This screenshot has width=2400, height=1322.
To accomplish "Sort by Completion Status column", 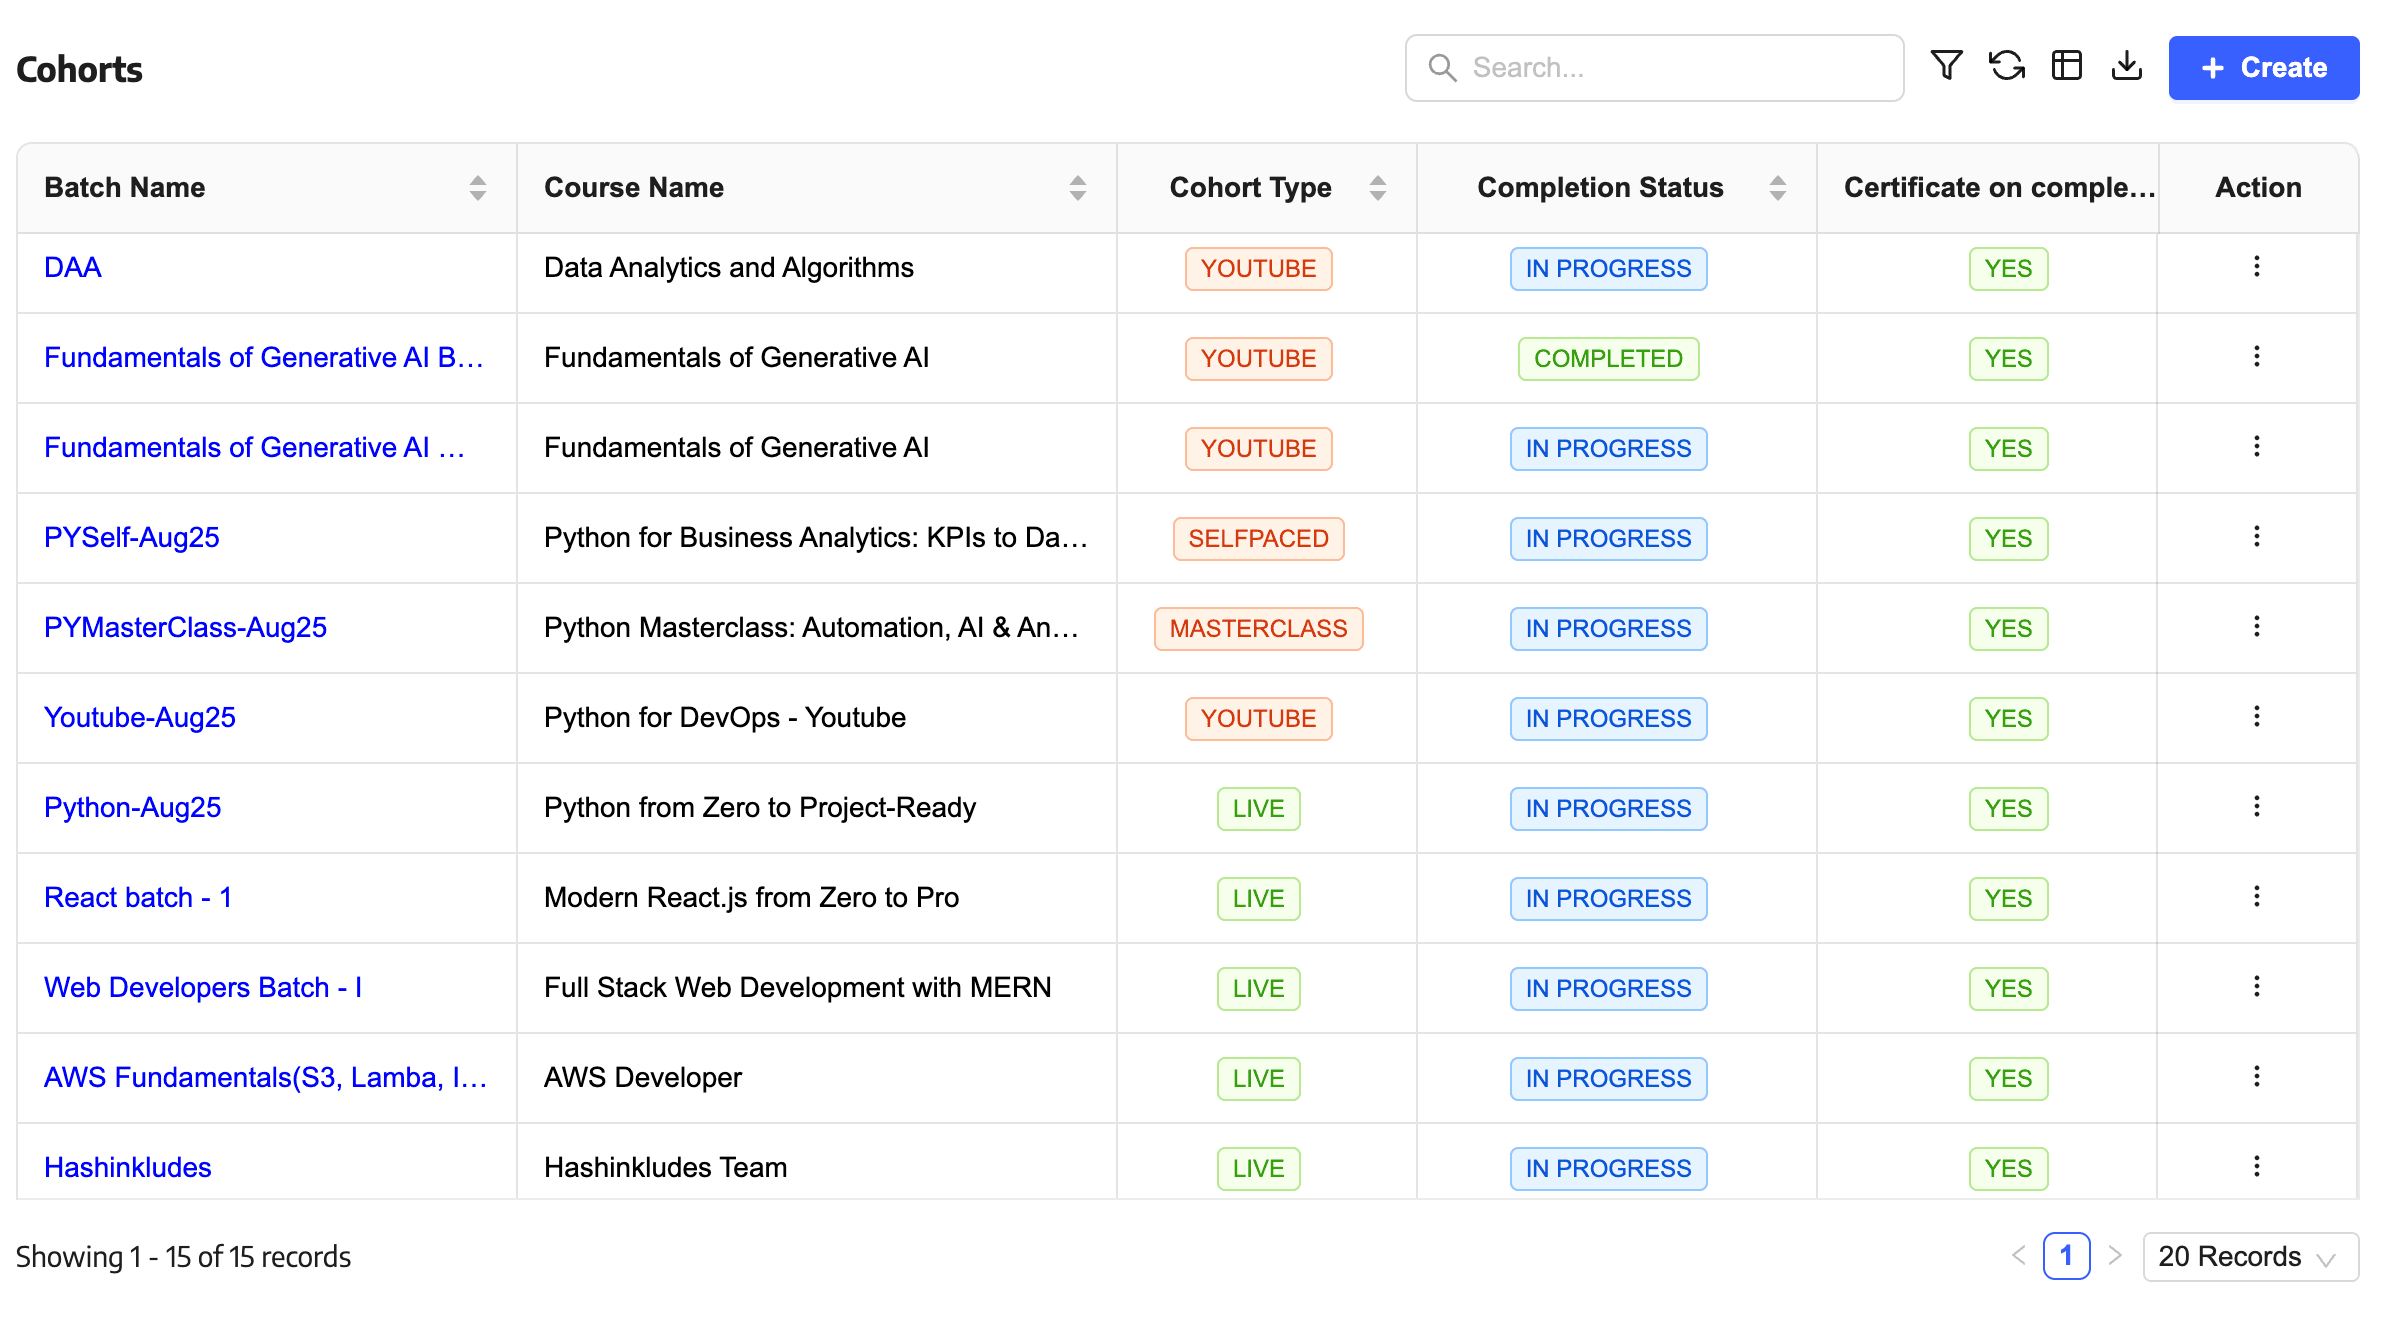I will click(1777, 188).
